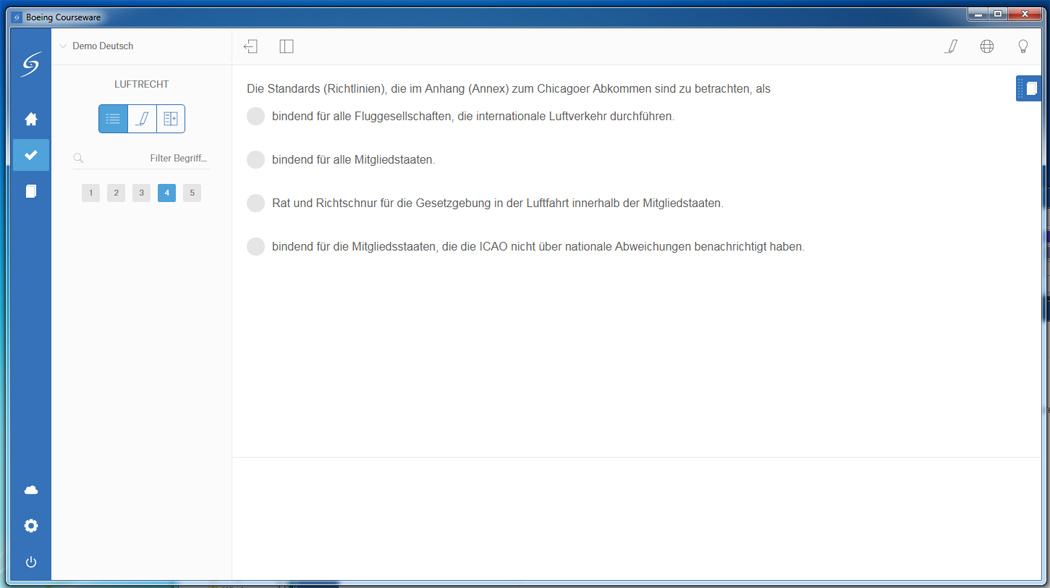Click the Boeing Courseware swirl logo
Image resolution: width=1050 pixels, height=588 pixels.
pyautogui.click(x=31, y=64)
